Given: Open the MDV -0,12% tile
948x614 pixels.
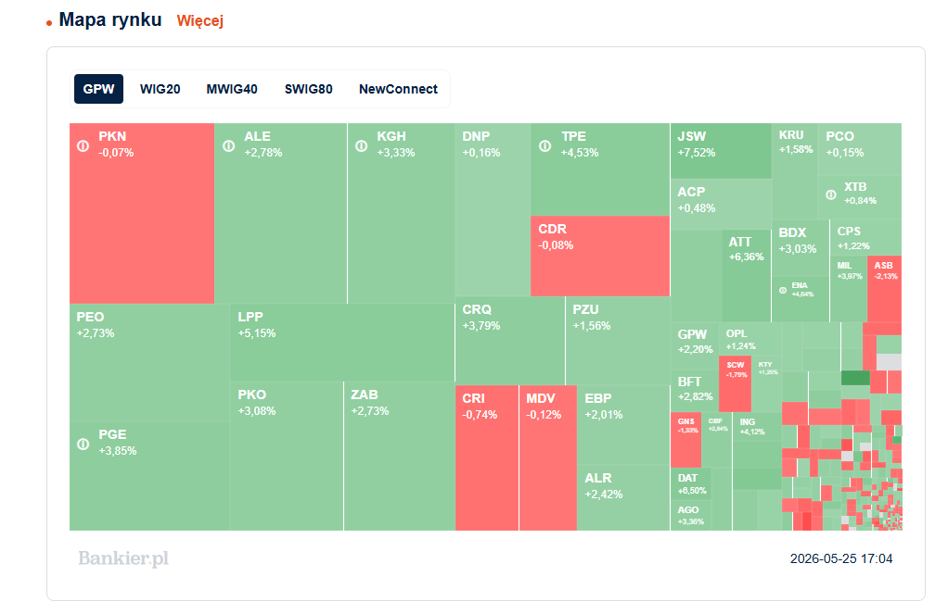Looking at the screenshot, I should click(x=548, y=458).
